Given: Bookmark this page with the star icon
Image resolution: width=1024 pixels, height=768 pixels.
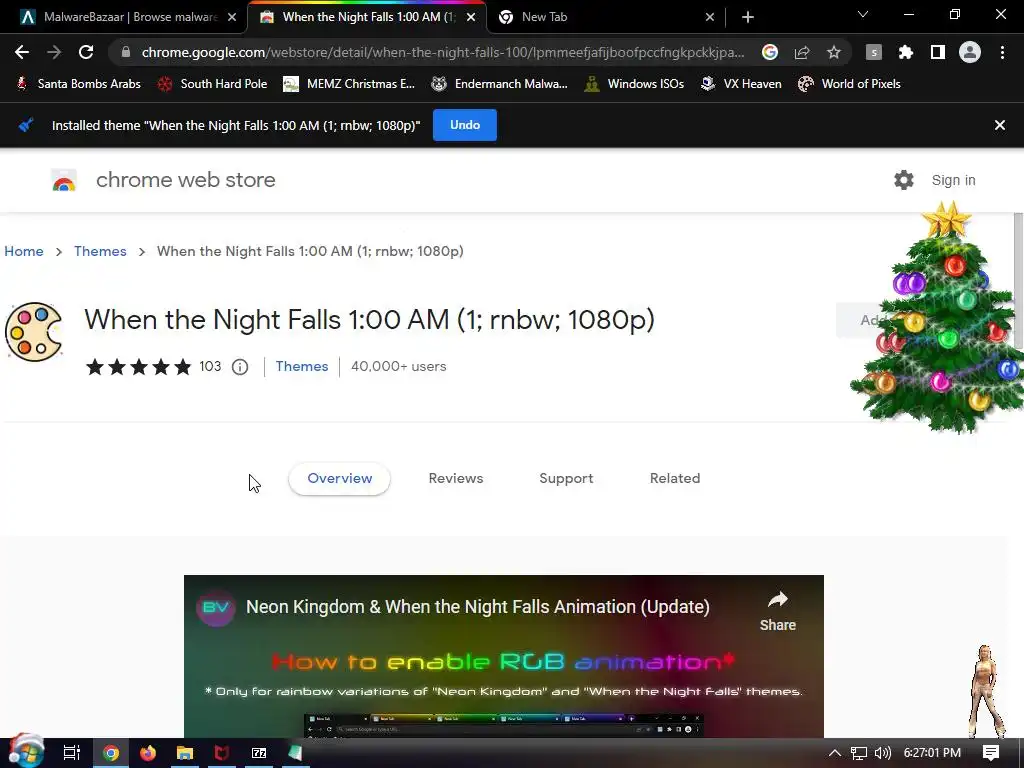Looking at the screenshot, I should 834,52.
